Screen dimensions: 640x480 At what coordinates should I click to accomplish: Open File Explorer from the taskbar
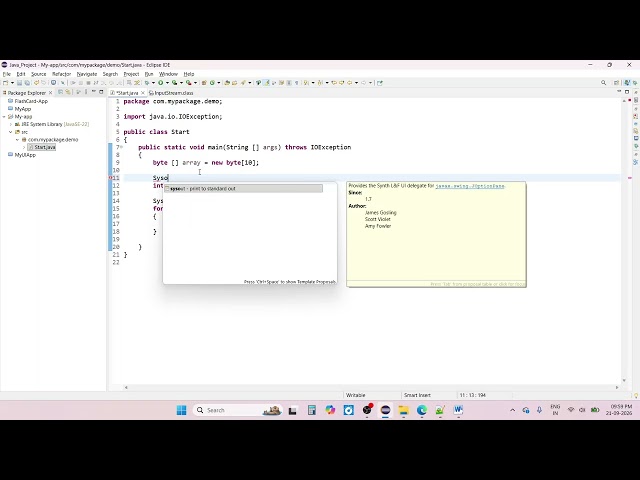[x=404, y=410]
